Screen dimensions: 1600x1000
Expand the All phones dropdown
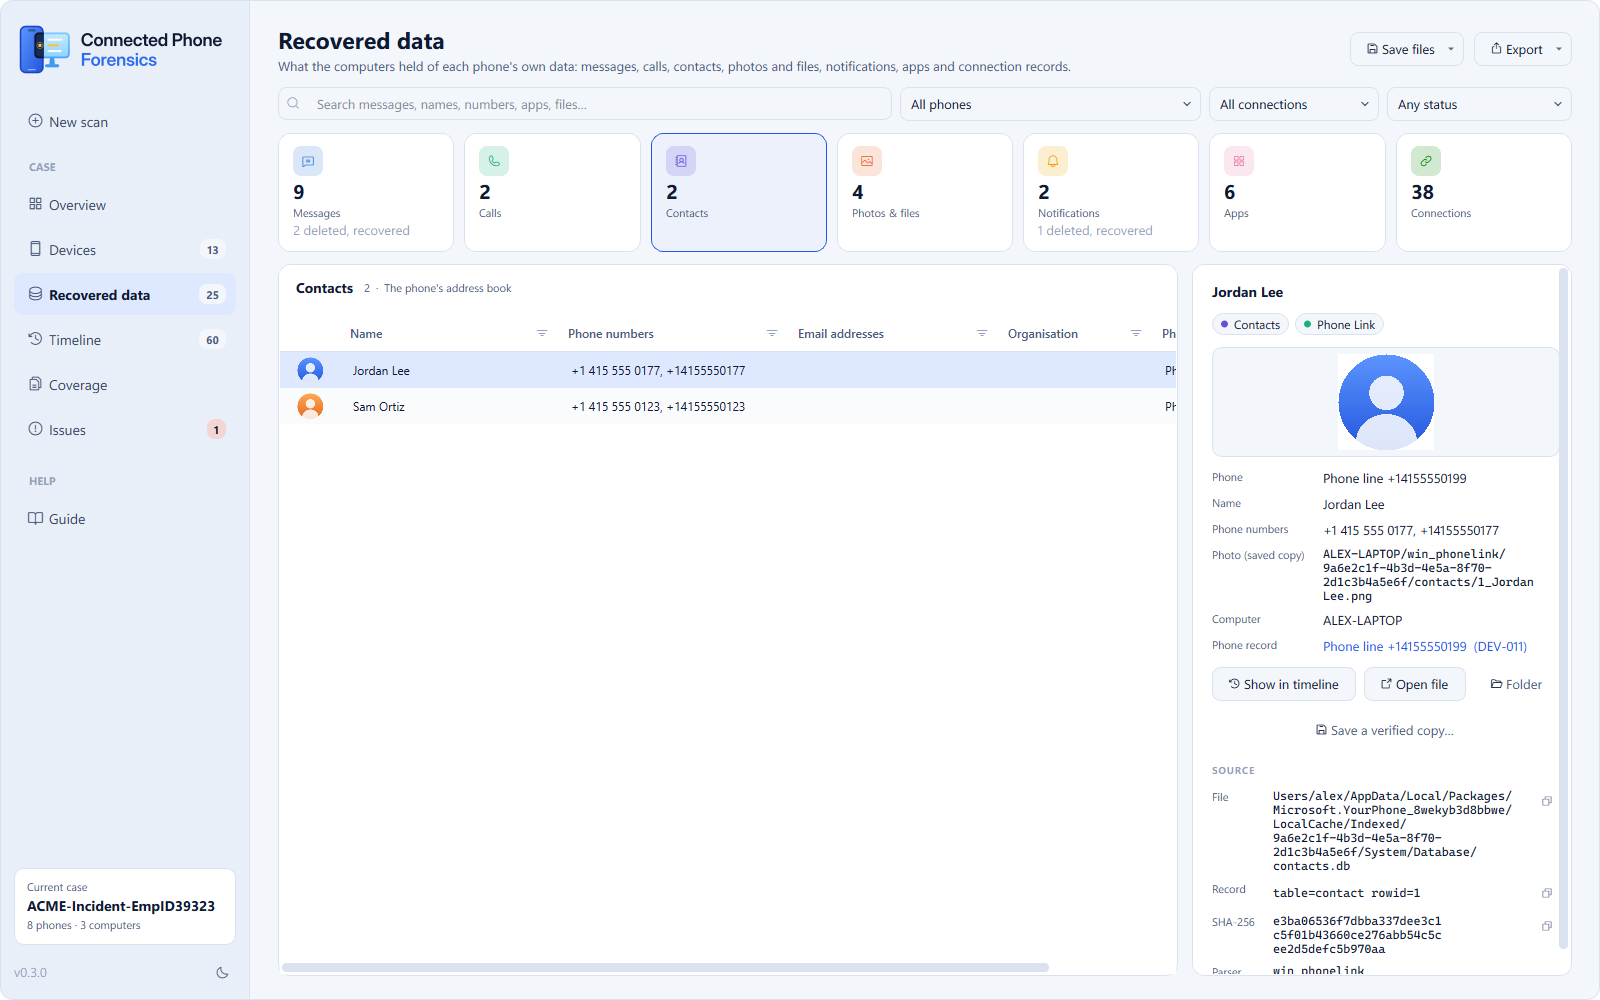pyautogui.click(x=1050, y=104)
